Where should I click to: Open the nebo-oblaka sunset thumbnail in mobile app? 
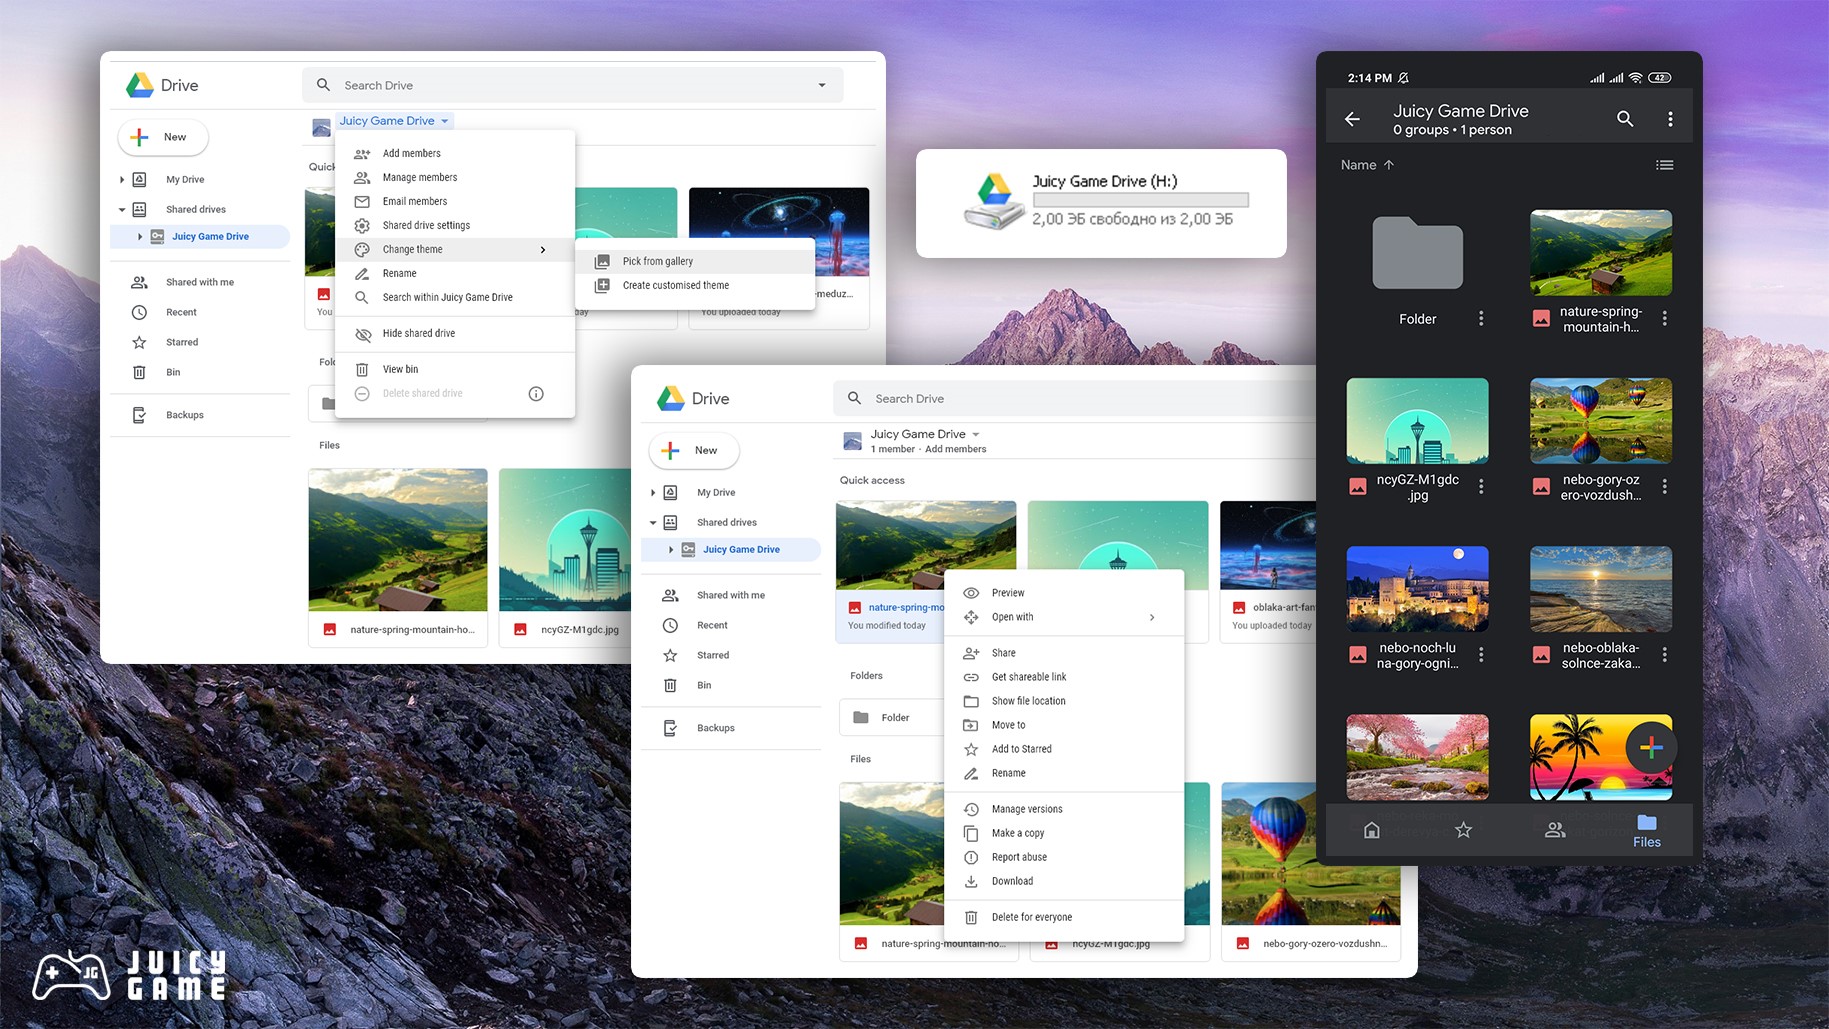pyautogui.click(x=1600, y=588)
